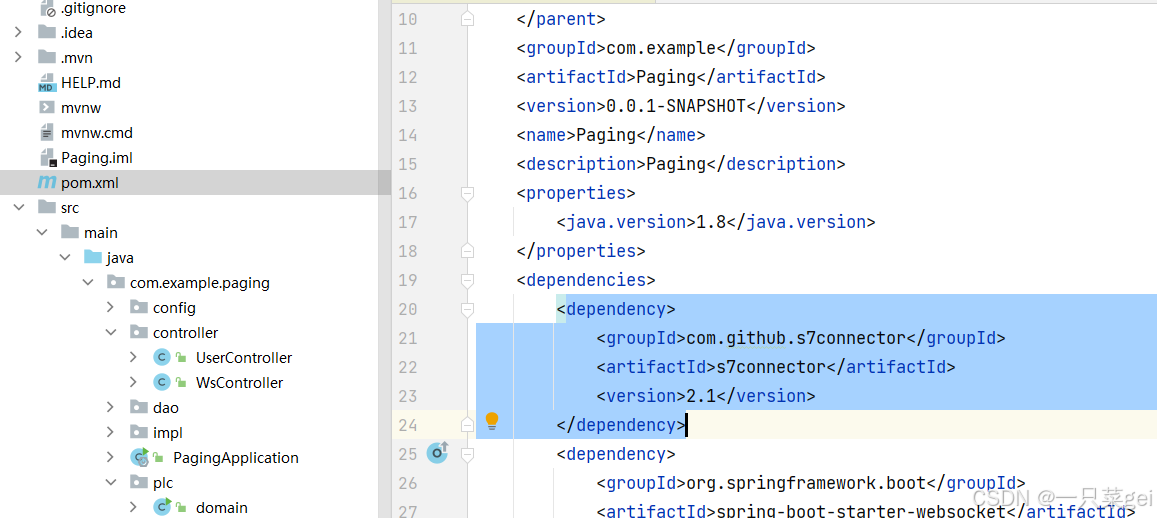The height and width of the screenshot is (518, 1157).
Task: Click the PagingApplication run class icon
Action: (x=139, y=457)
